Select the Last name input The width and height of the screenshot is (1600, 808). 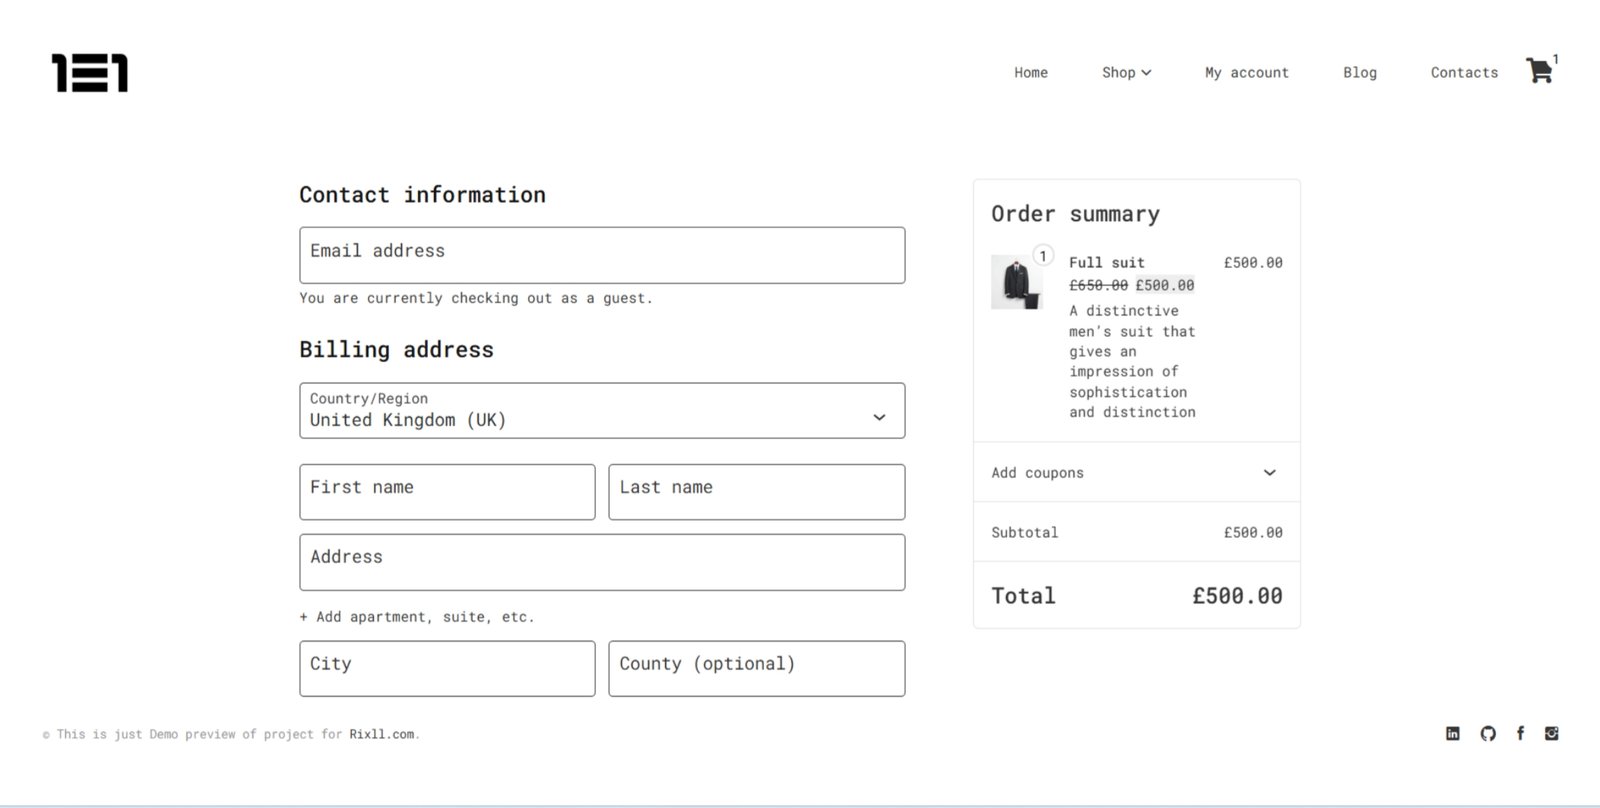point(756,492)
